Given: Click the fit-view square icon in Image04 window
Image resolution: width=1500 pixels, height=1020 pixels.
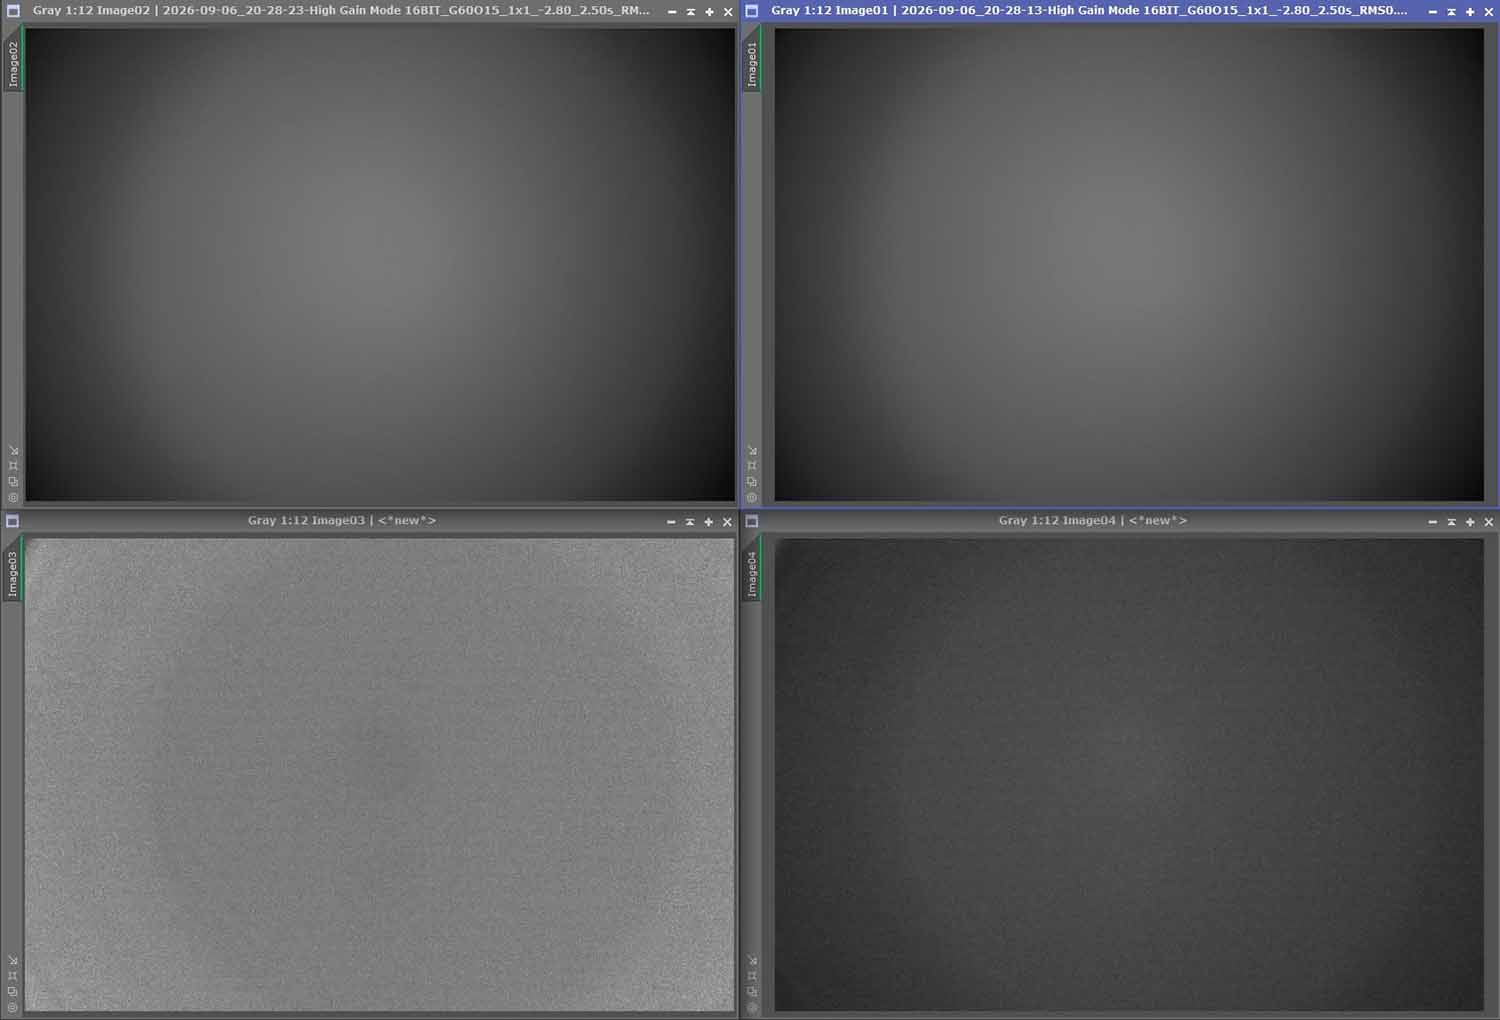Looking at the screenshot, I should click(752, 975).
